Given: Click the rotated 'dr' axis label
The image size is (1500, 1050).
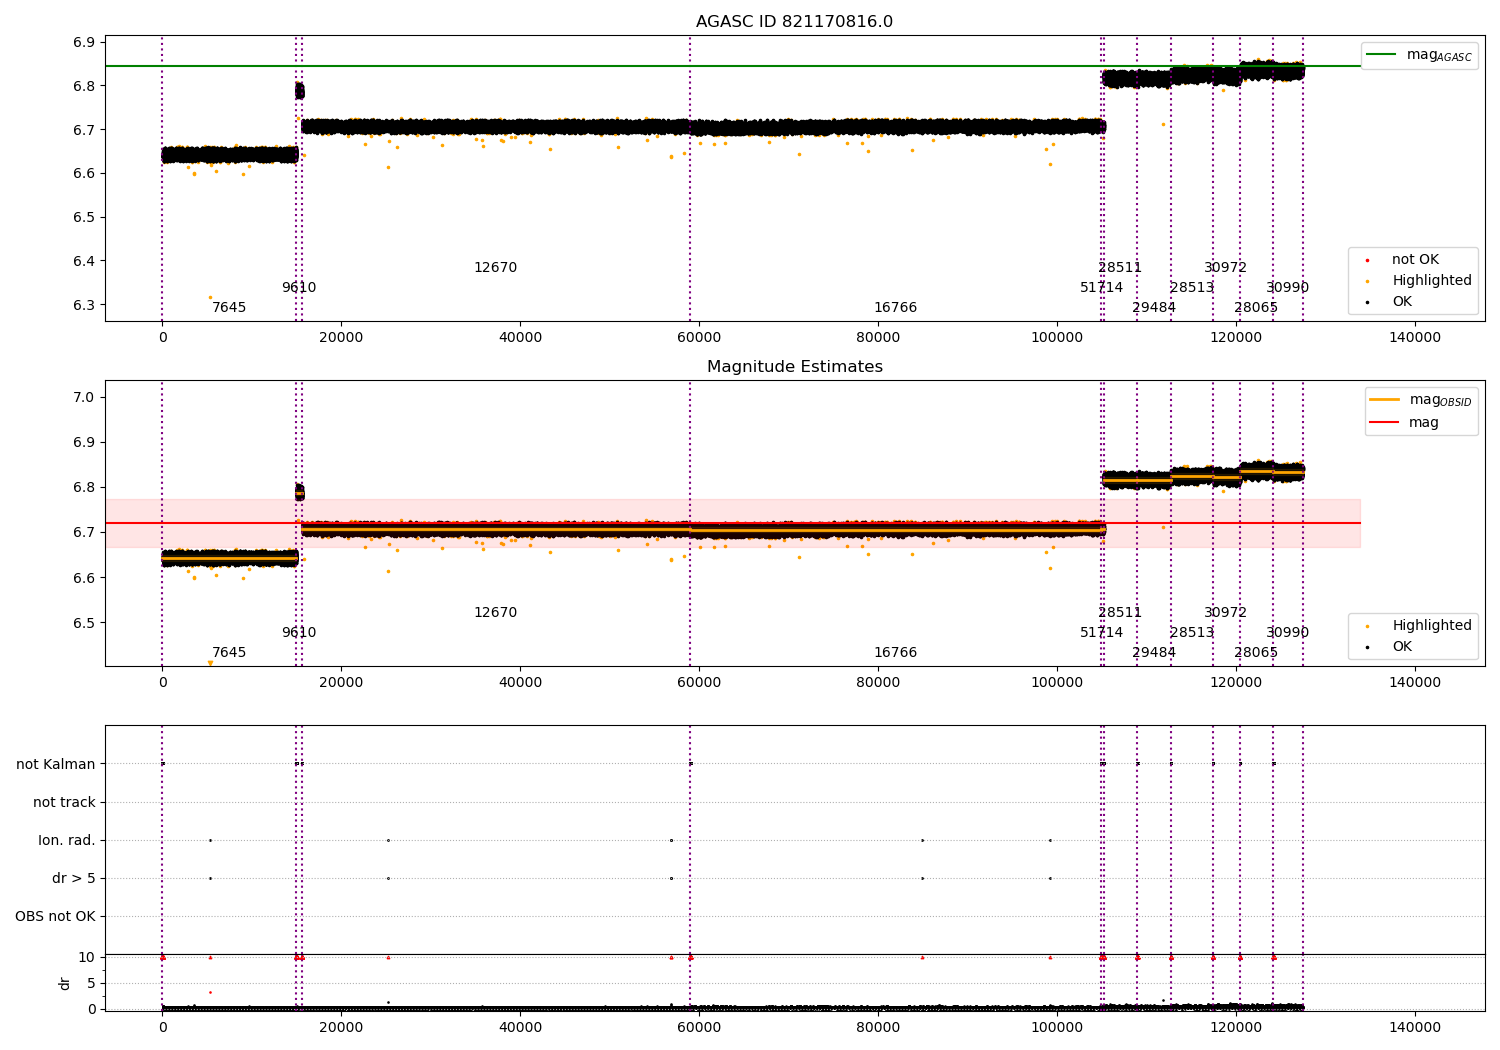Looking at the screenshot, I should coord(65,983).
